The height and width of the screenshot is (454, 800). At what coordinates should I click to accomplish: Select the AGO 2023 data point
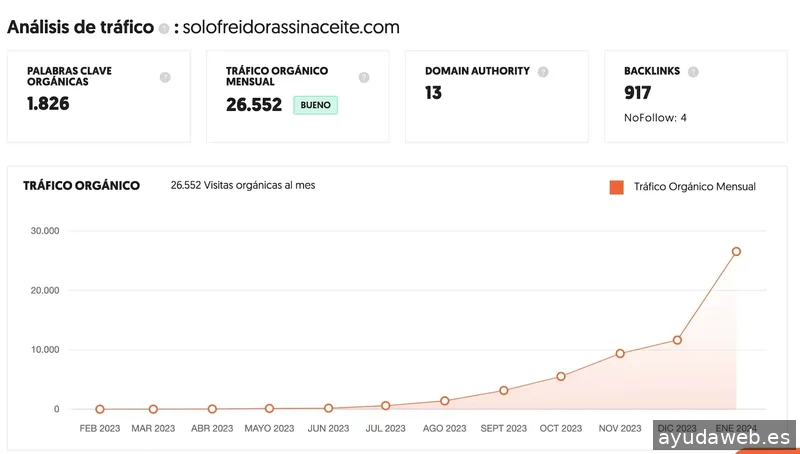point(444,401)
